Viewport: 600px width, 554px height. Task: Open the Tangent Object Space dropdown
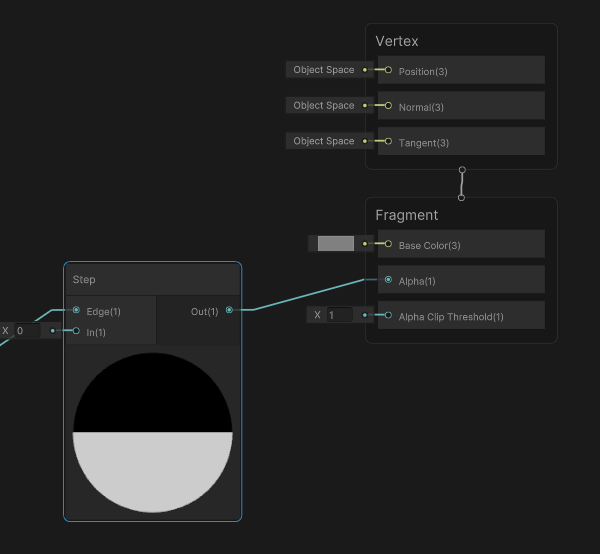324,142
